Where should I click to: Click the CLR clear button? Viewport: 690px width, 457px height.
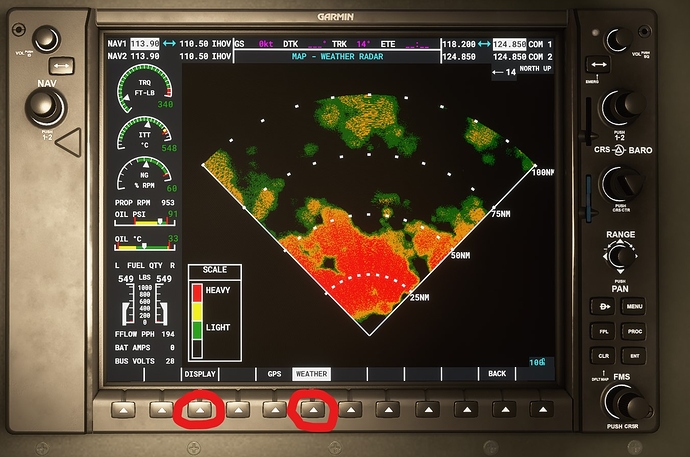pos(604,356)
